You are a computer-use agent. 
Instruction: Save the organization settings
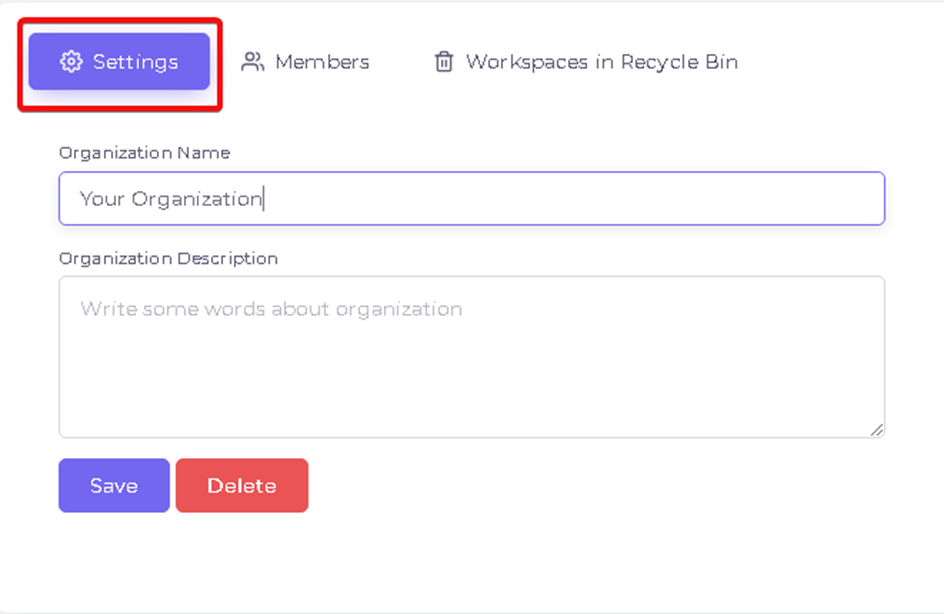[x=114, y=485]
